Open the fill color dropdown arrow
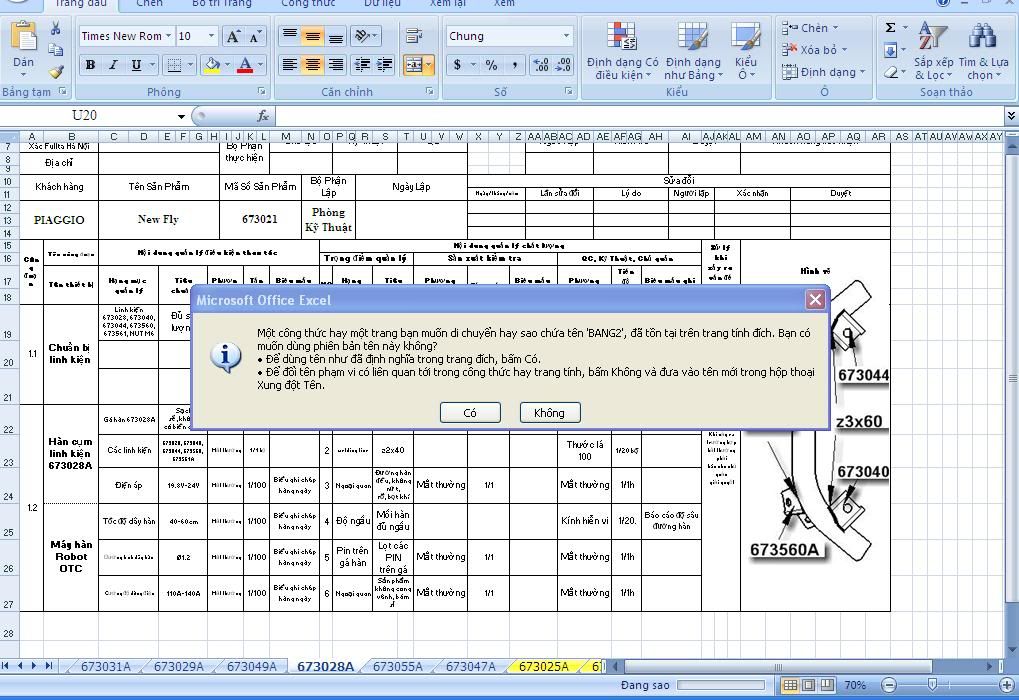The height and width of the screenshot is (700, 1019). pyautogui.click(x=227, y=64)
